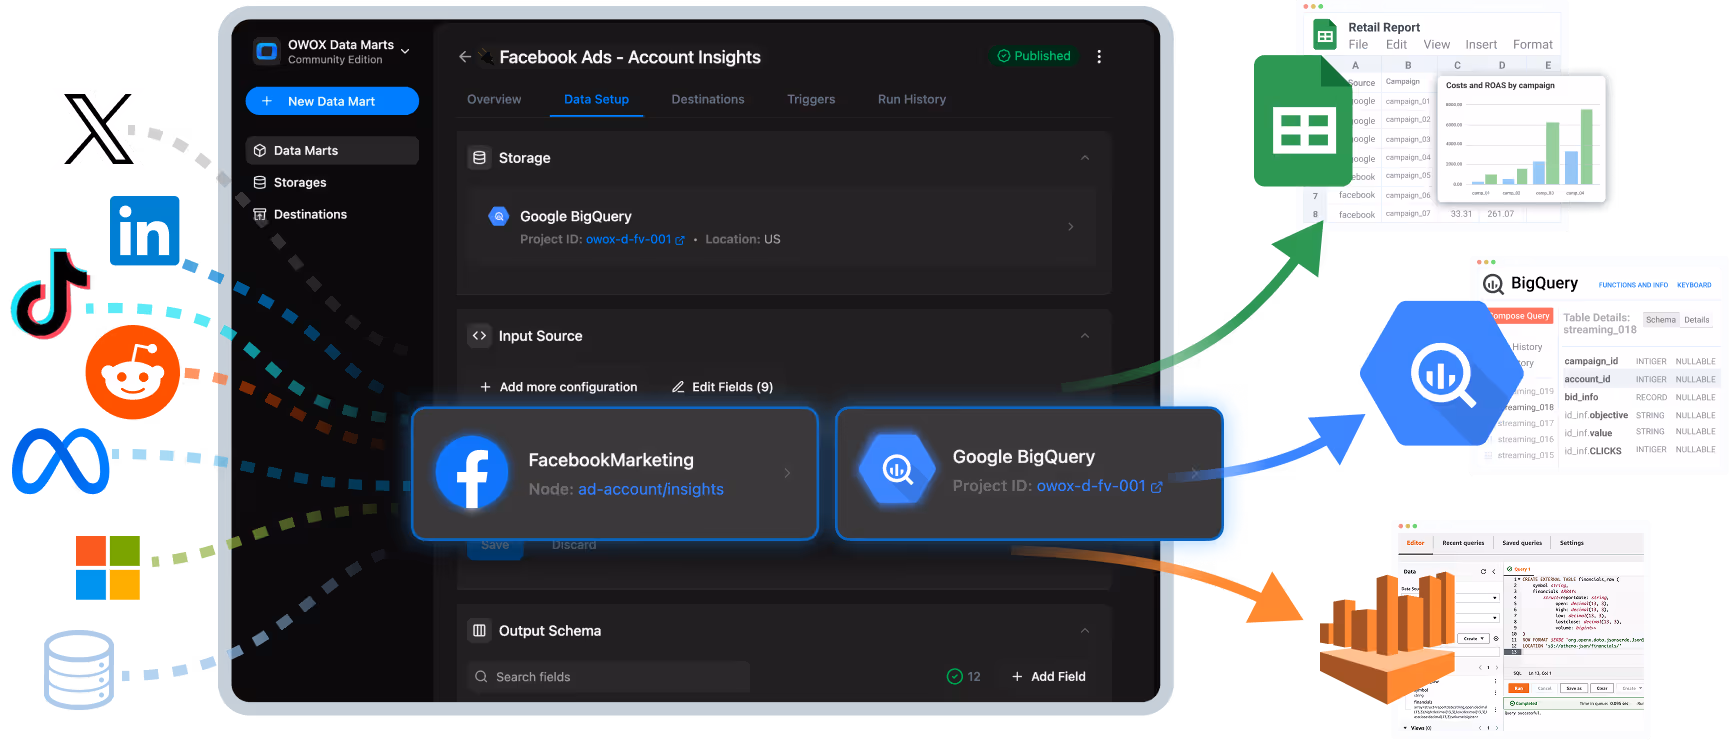1729x740 pixels.
Task: Open the Run History tab
Action: [x=912, y=99]
